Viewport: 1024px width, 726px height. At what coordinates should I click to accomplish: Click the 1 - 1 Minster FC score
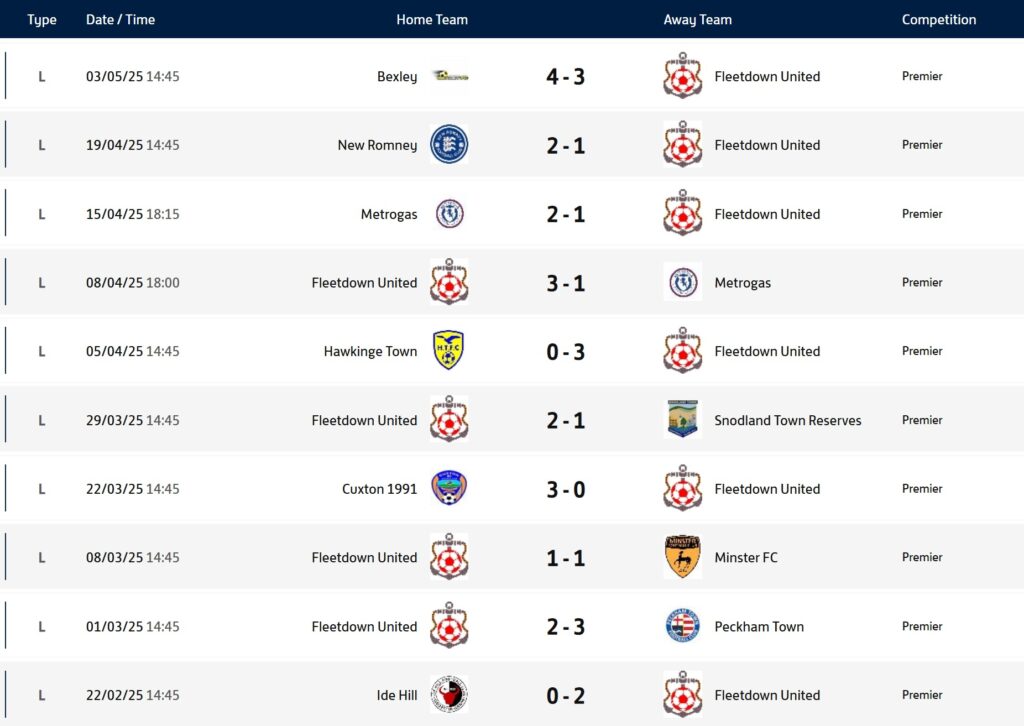566,558
